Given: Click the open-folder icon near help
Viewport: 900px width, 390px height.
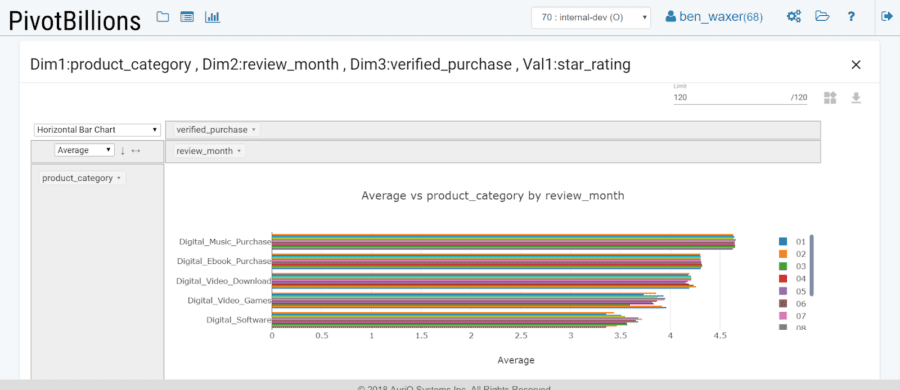Looking at the screenshot, I should pos(823,17).
